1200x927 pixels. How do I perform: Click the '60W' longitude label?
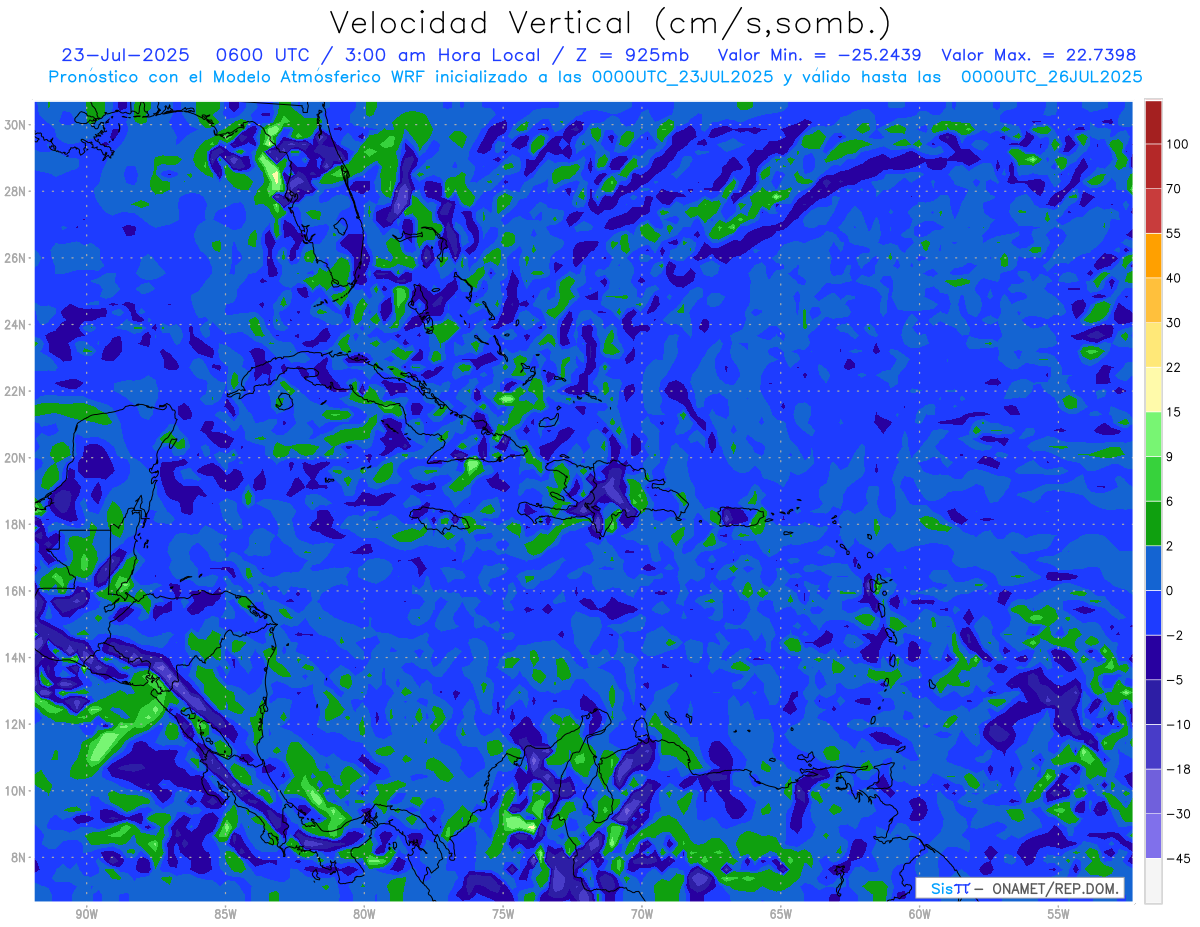pyautogui.click(x=920, y=914)
